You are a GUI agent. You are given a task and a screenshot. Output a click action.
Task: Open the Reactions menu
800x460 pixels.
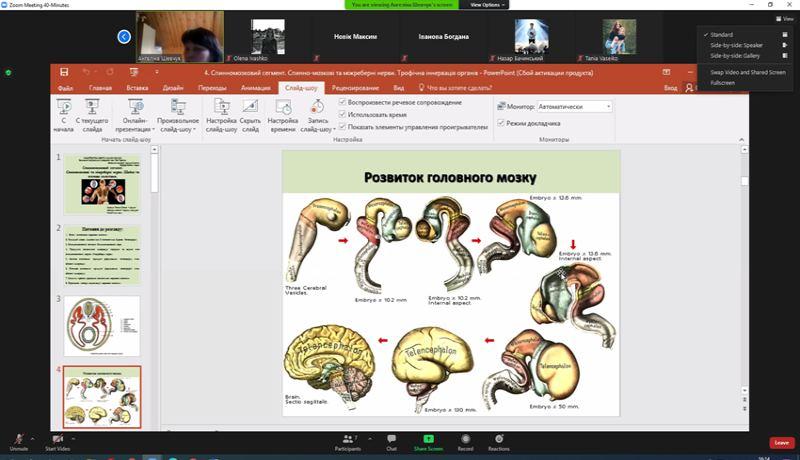(x=498, y=439)
